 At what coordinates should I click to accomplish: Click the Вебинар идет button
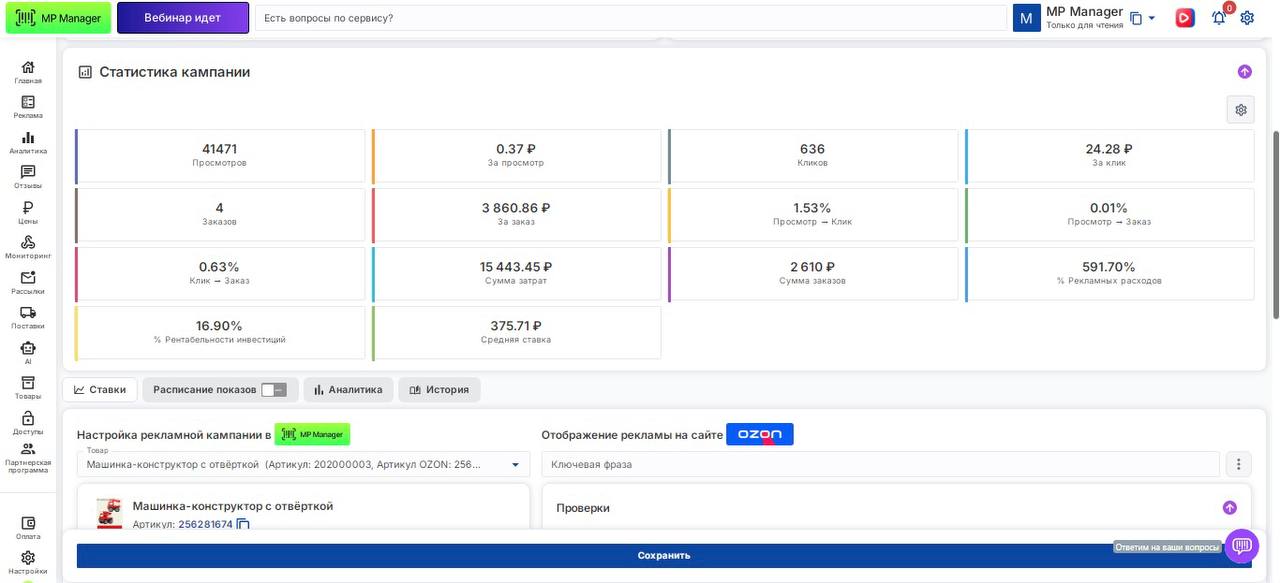click(183, 18)
